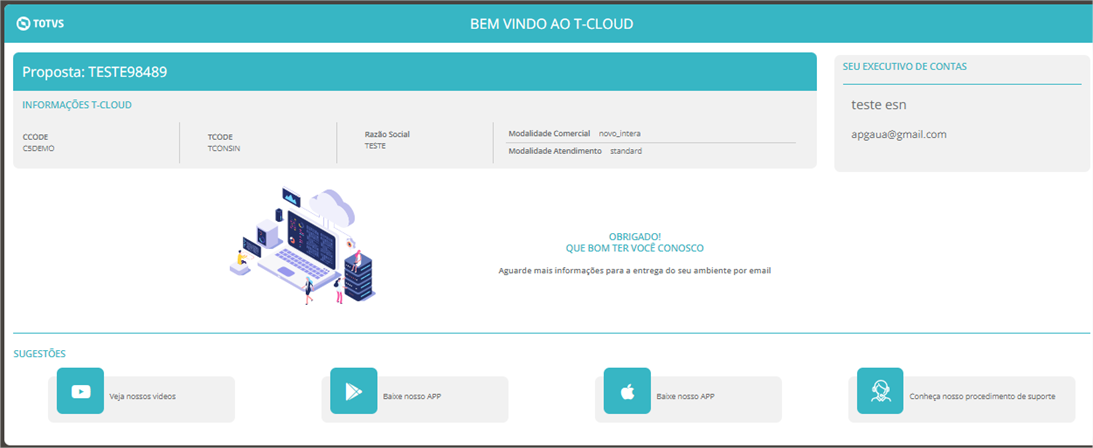This screenshot has width=1093, height=448.
Task: Click the TOTVS logo in header
Action: coord(40,24)
